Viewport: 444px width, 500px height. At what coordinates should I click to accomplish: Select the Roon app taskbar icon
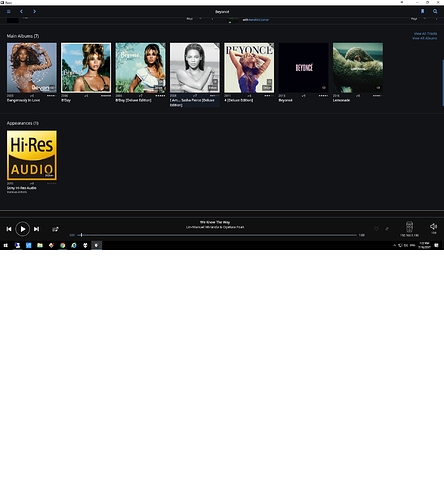tap(96, 245)
